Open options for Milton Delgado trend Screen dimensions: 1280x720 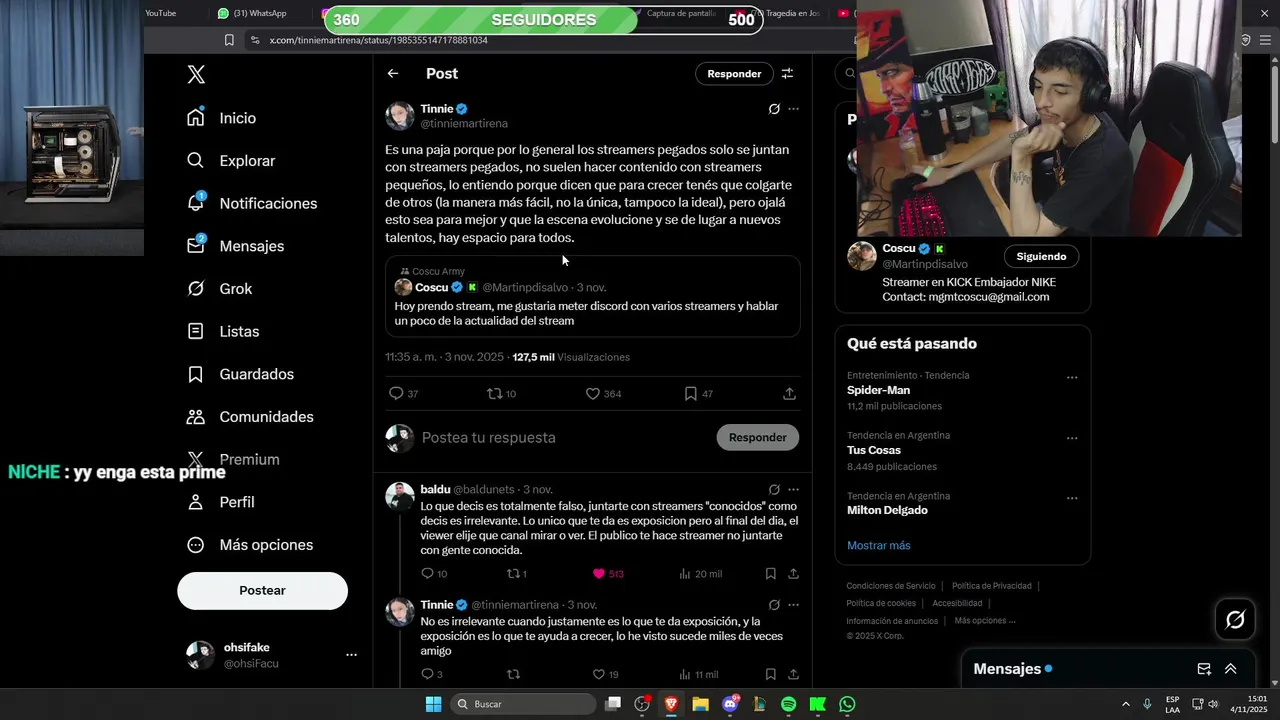1072,498
